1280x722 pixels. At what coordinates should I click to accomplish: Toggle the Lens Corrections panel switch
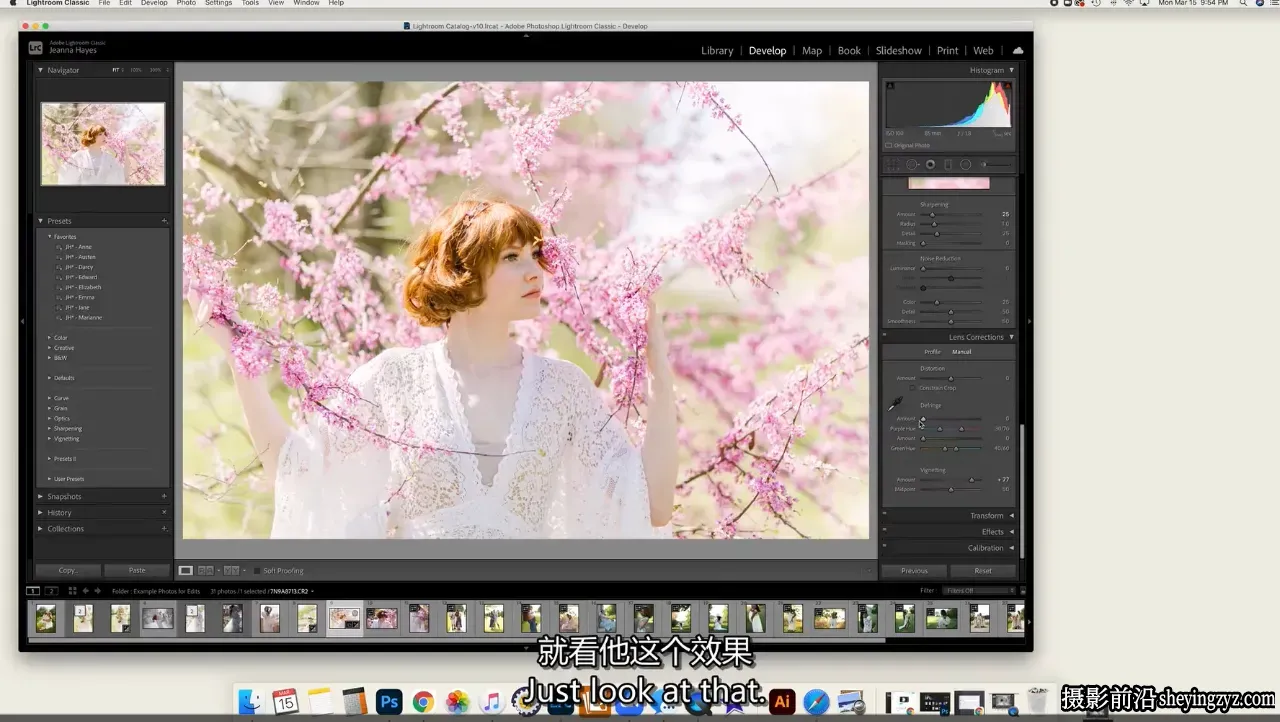885,337
